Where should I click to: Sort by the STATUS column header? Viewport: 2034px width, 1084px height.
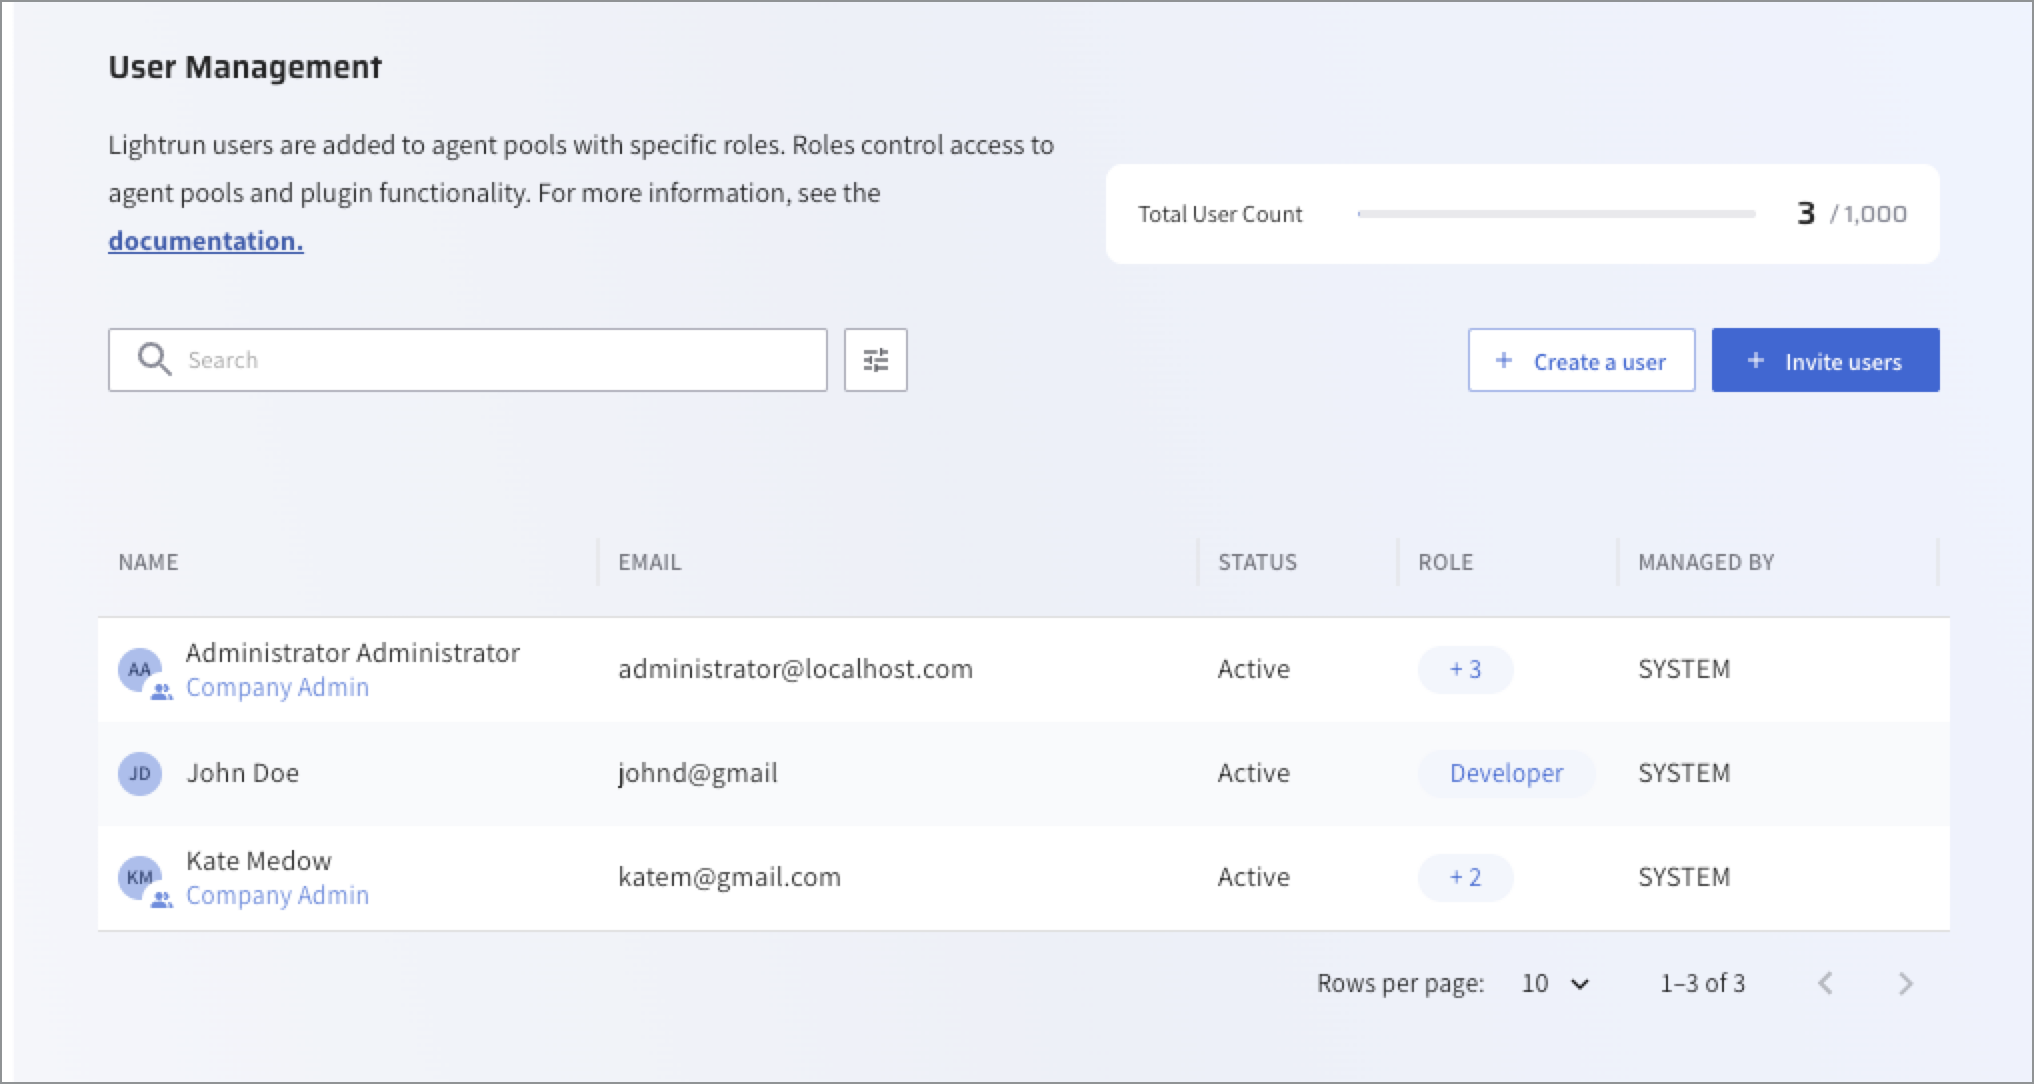click(x=1257, y=562)
